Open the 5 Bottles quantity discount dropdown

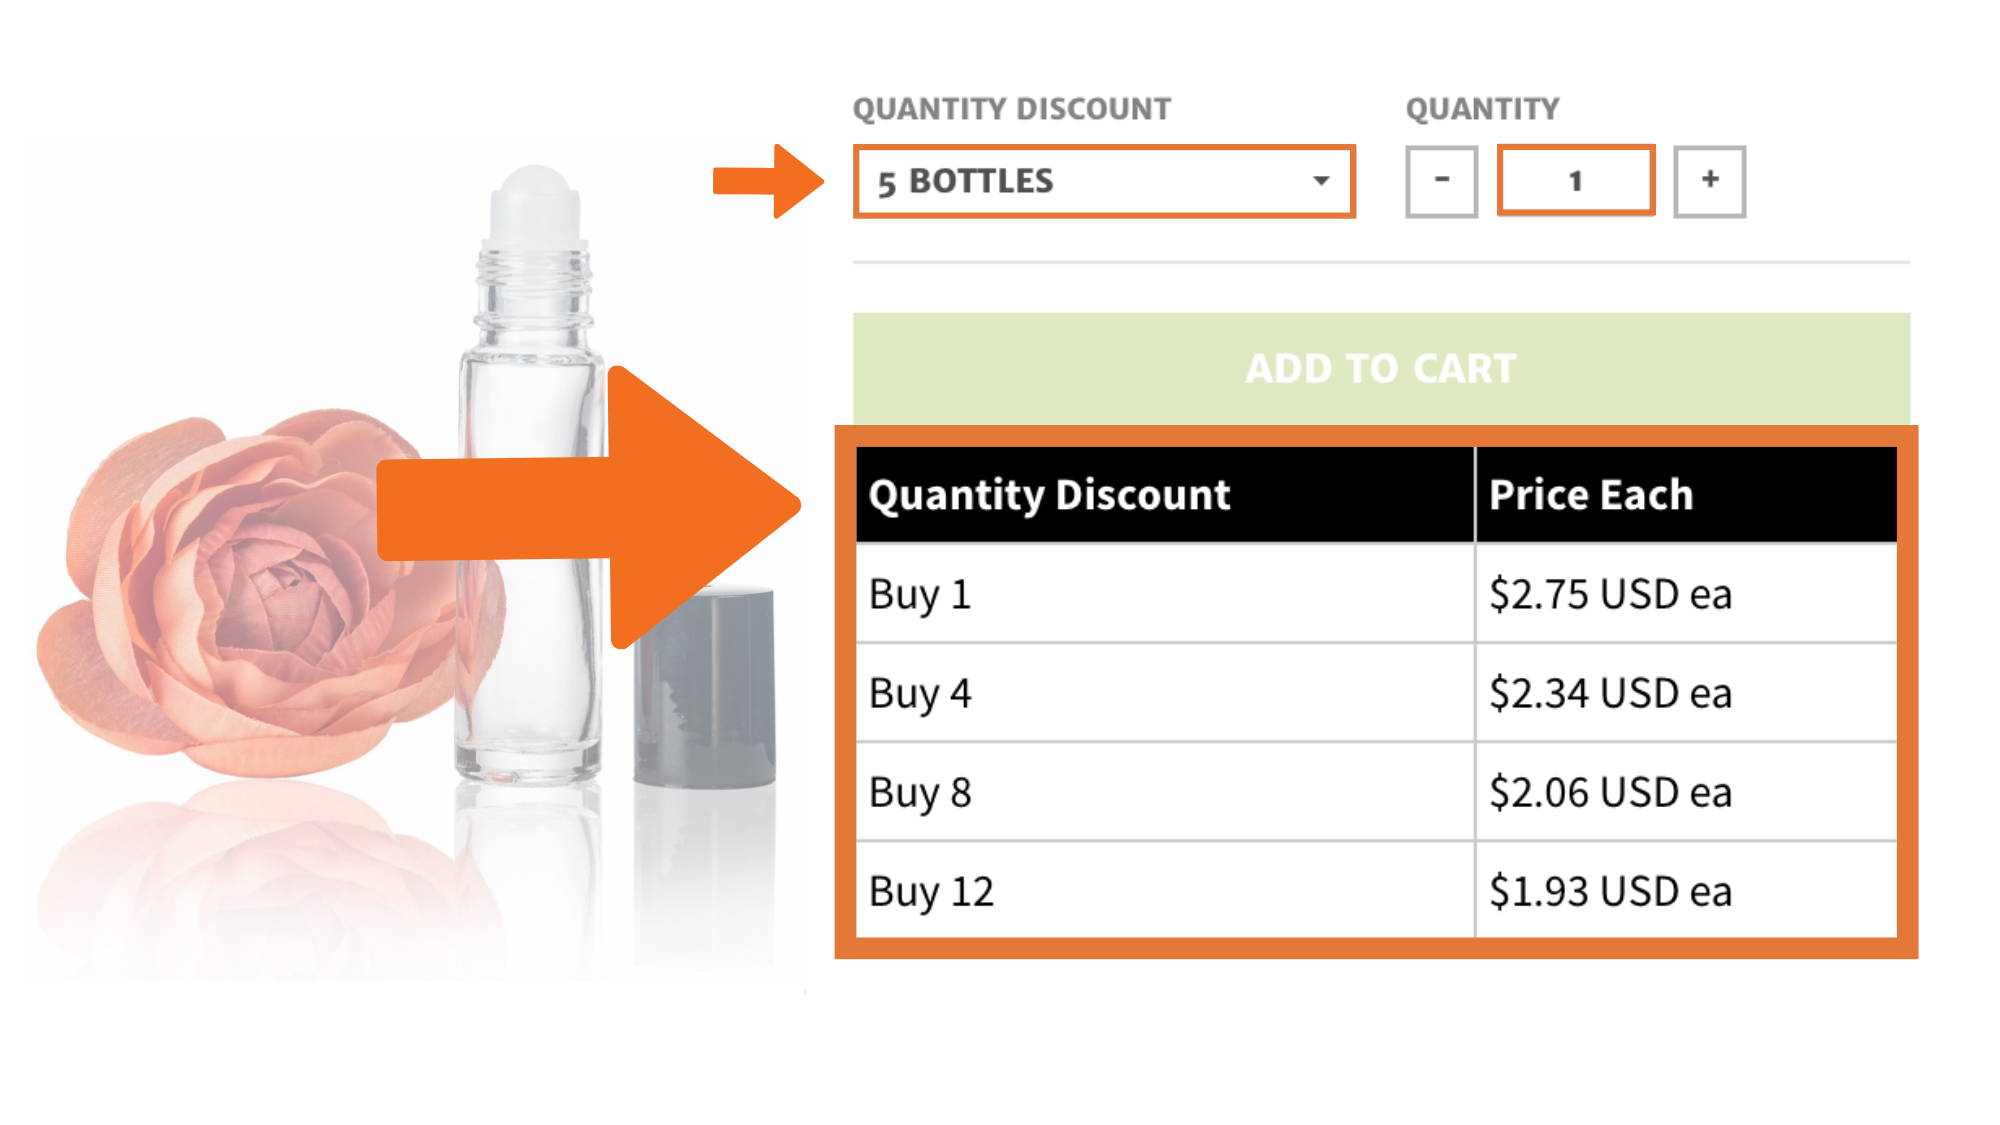pyautogui.click(x=1104, y=181)
